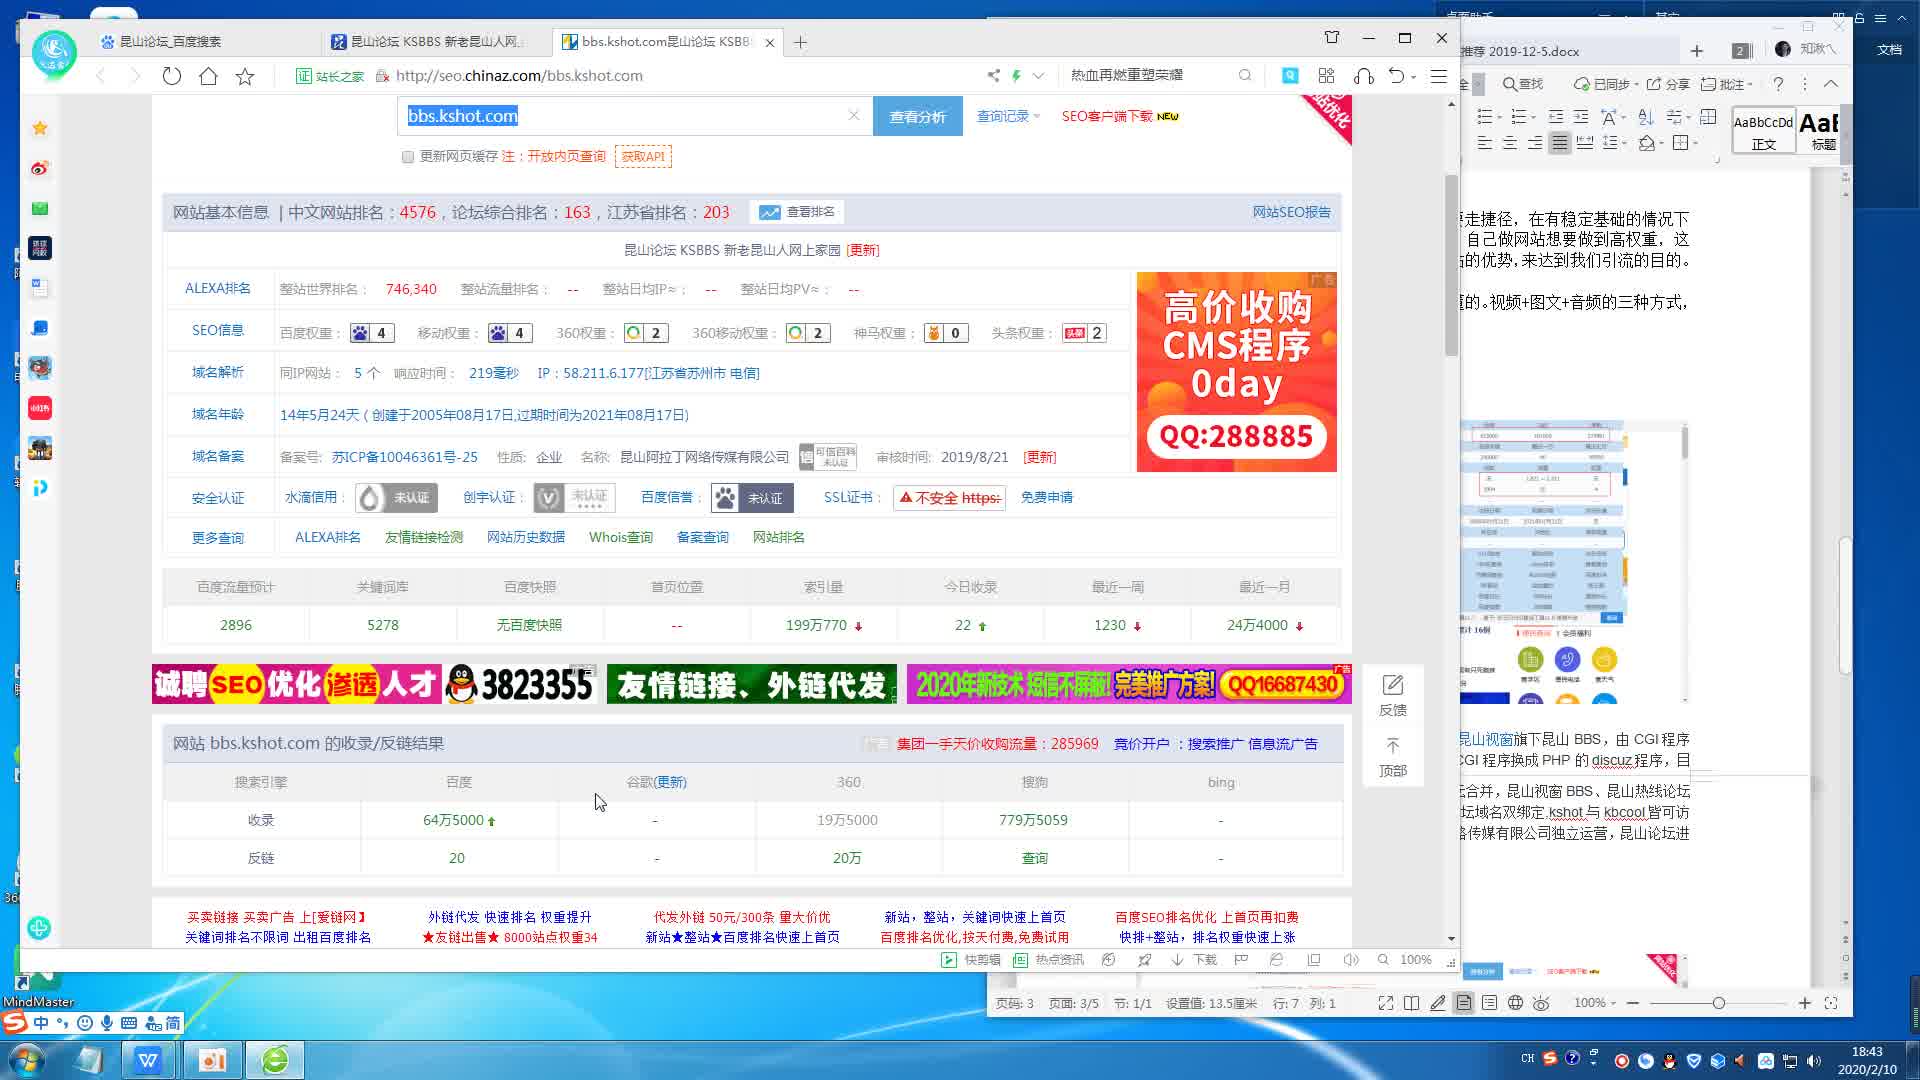
Task: Open WPS more options vertical dots
Action: click(1805, 84)
